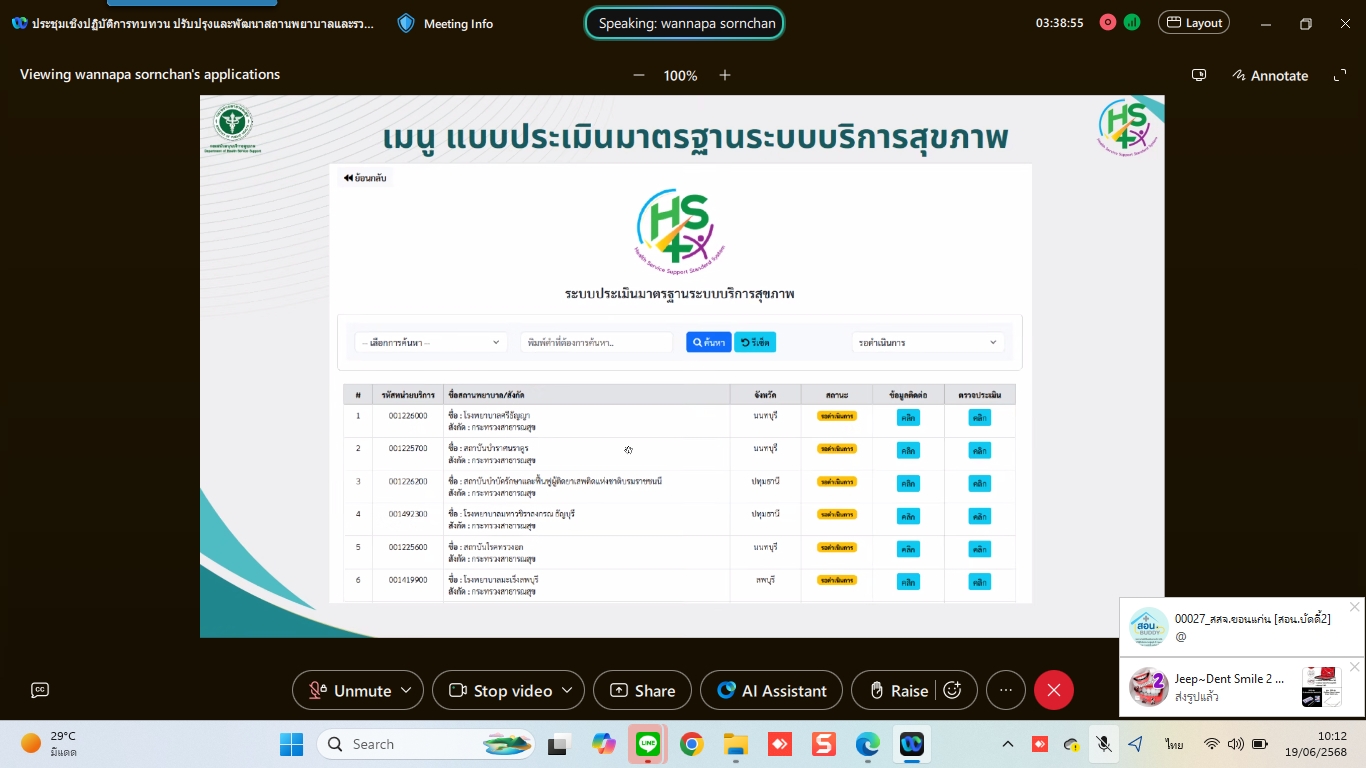This screenshot has height=768, width=1366.
Task: Open the orange S app on the taskbar
Action: point(824,744)
